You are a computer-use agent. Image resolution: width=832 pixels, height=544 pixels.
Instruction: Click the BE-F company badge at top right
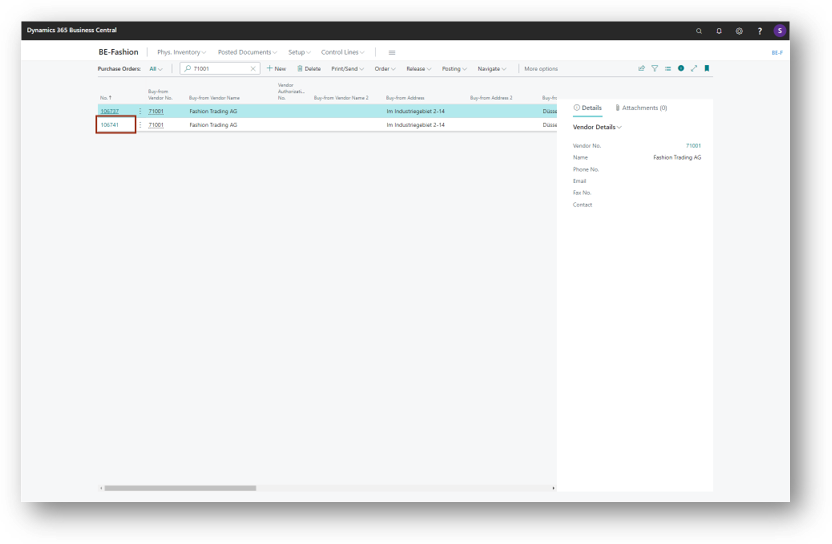coord(777,53)
